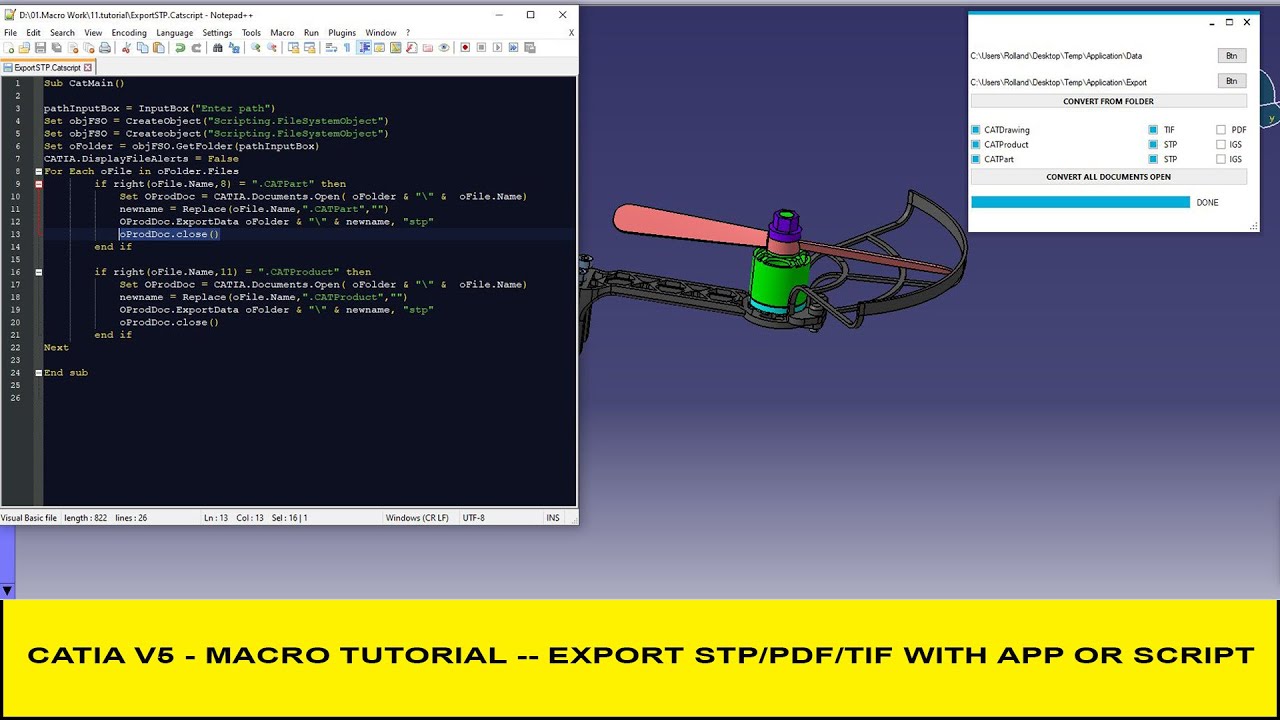Viewport: 1280px width, 720px height.
Task: Enable IGS checkbox in the CATProduct row
Action: tap(1221, 145)
